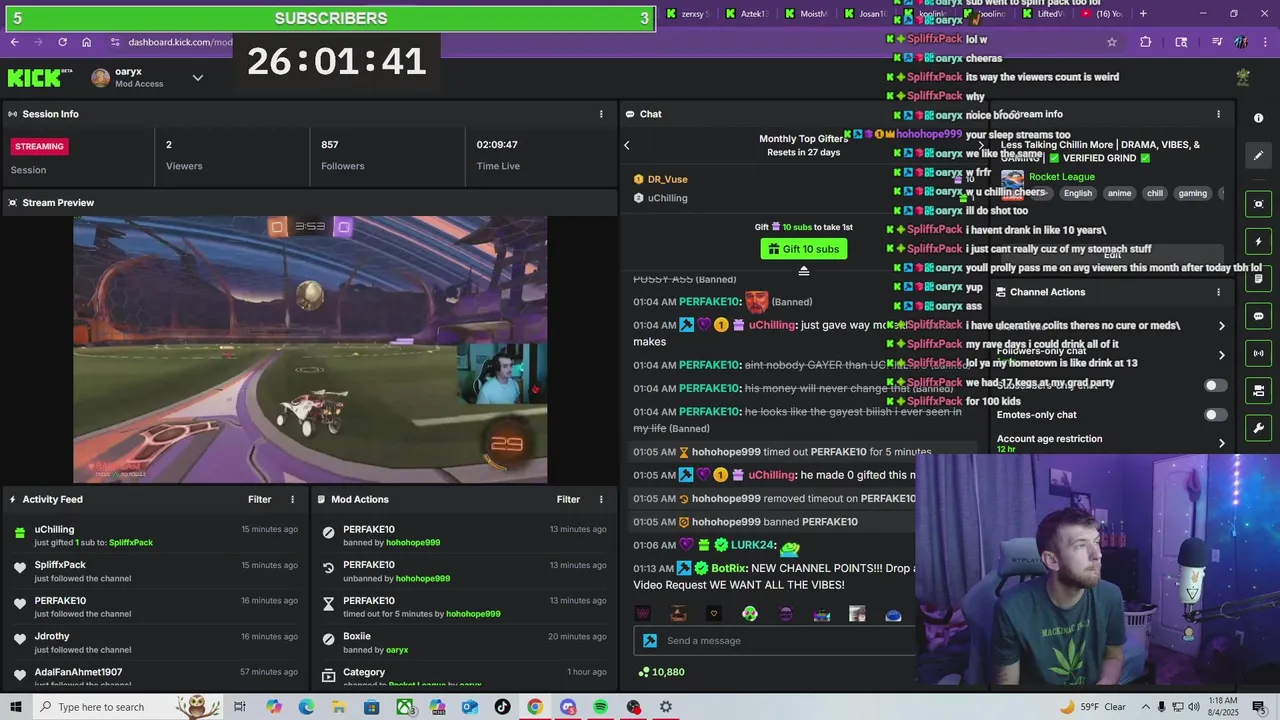Image resolution: width=1280 pixels, height=720 pixels.
Task: Click the Send a message field
Action: click(774, 641)
